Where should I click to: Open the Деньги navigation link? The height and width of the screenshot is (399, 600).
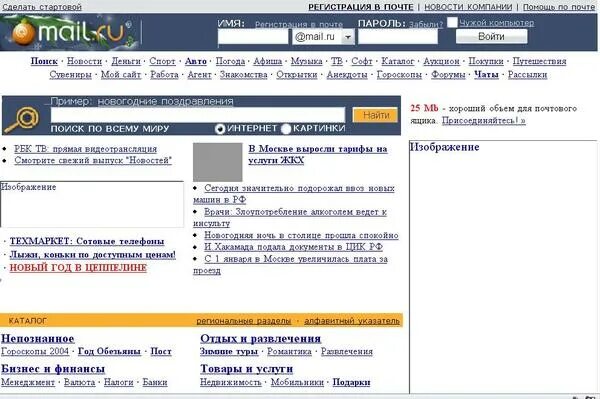point(126,61)
